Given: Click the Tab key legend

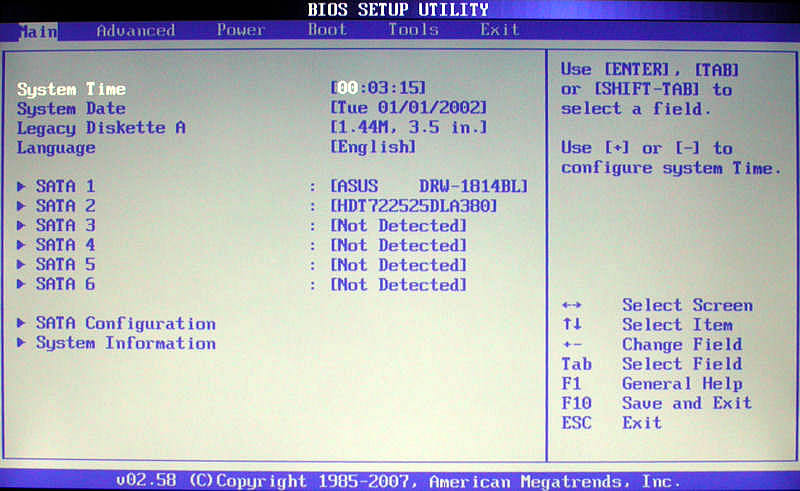Looking at the screenshot, I should (x=577, y=364).
